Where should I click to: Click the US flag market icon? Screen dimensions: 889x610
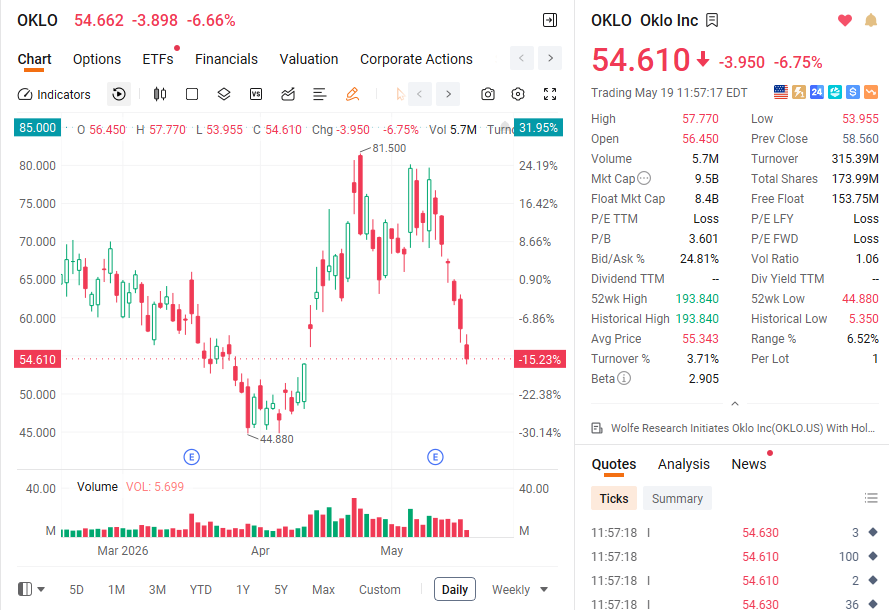coord(781,92)
